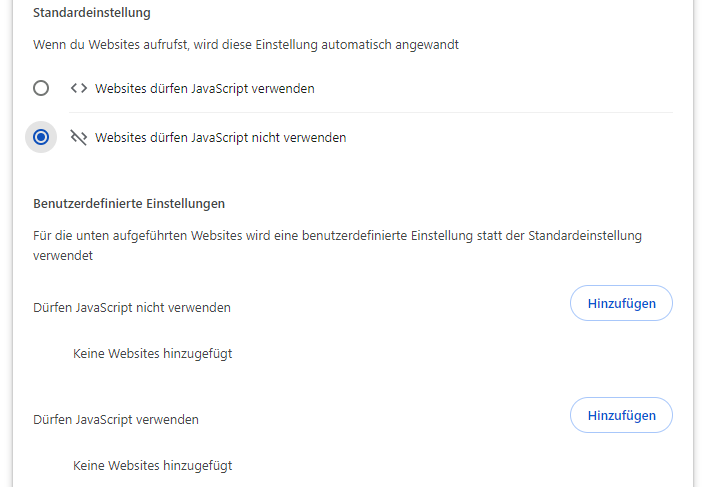This screenshot has width=713, height=487.
Task: Click the 'Websites dürfen JavaScript verwenden' label text
Action: pos(205,88)
